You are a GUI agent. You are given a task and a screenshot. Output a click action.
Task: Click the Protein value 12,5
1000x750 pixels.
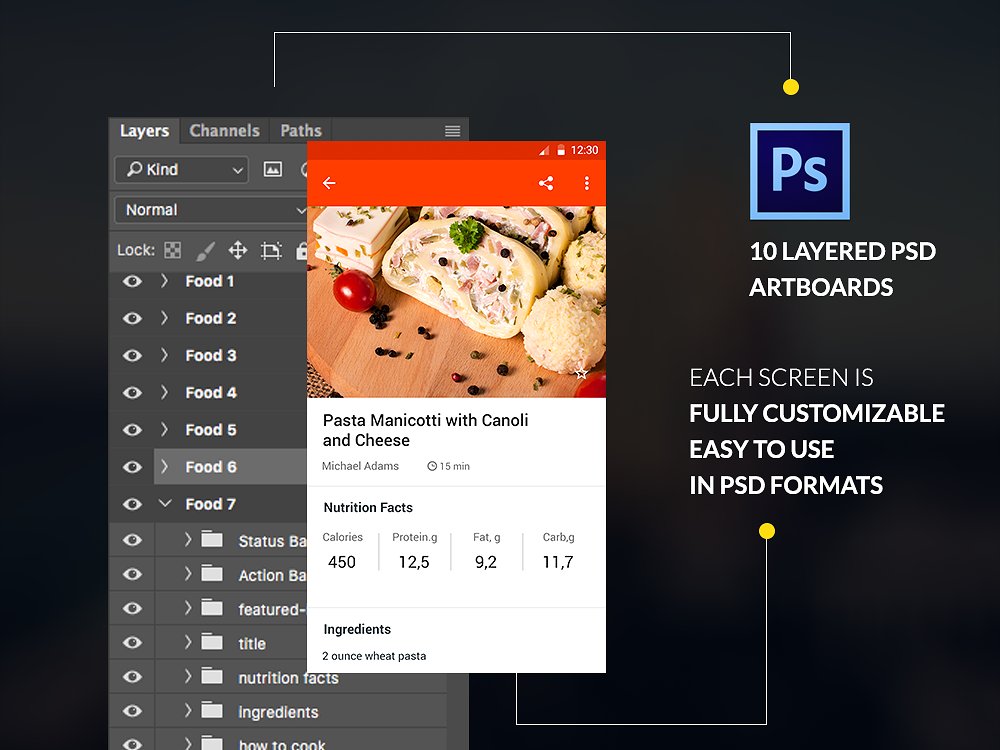(x=414, y=562)
